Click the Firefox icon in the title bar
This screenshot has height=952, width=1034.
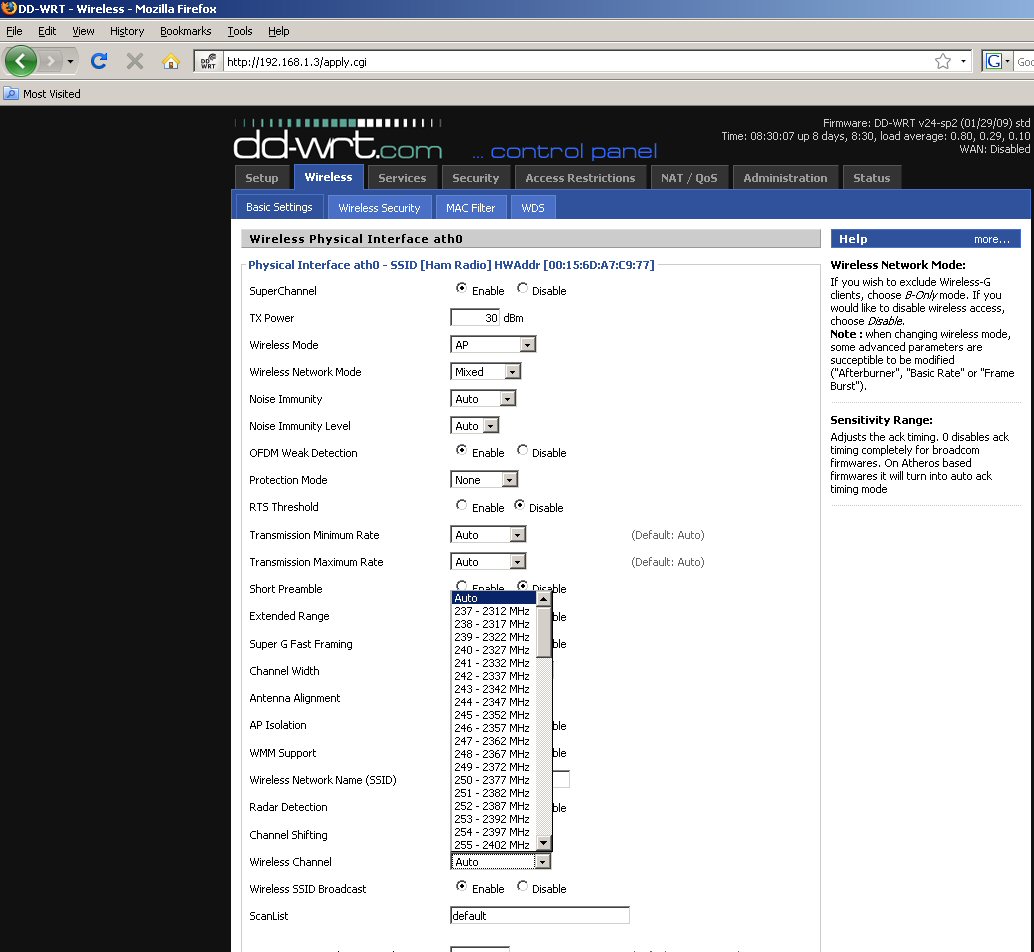pyautogui.click(x=9, y=9)
